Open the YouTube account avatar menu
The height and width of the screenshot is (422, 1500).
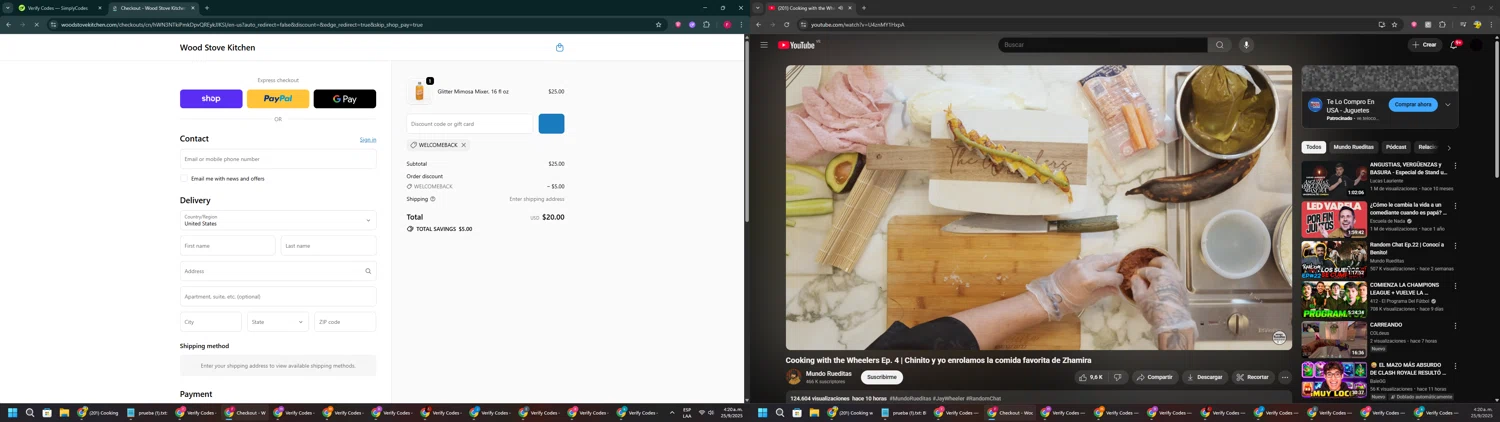1476,45
